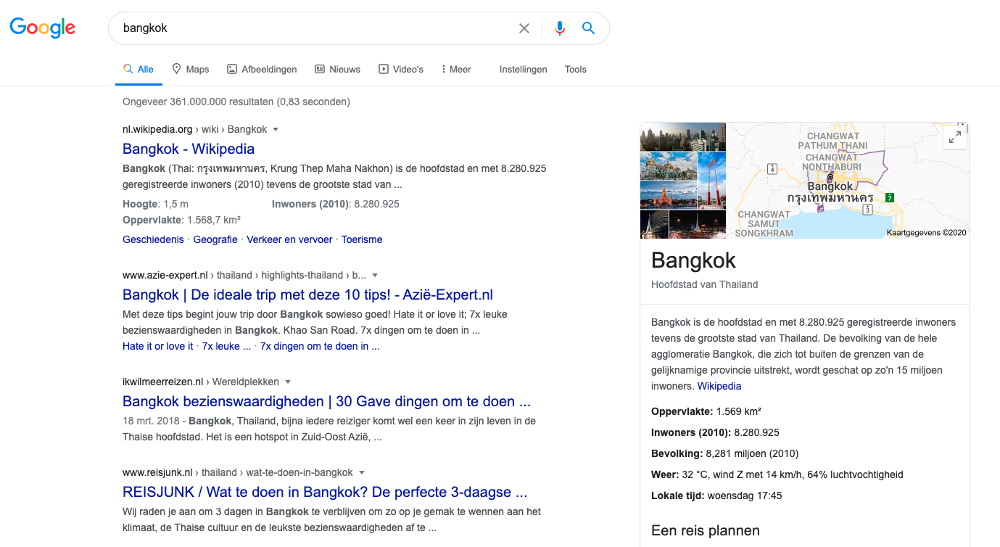Select the Alle tab
Image resolution: width=1000 pixels, height=547 pixels.
tap(138, 69)
